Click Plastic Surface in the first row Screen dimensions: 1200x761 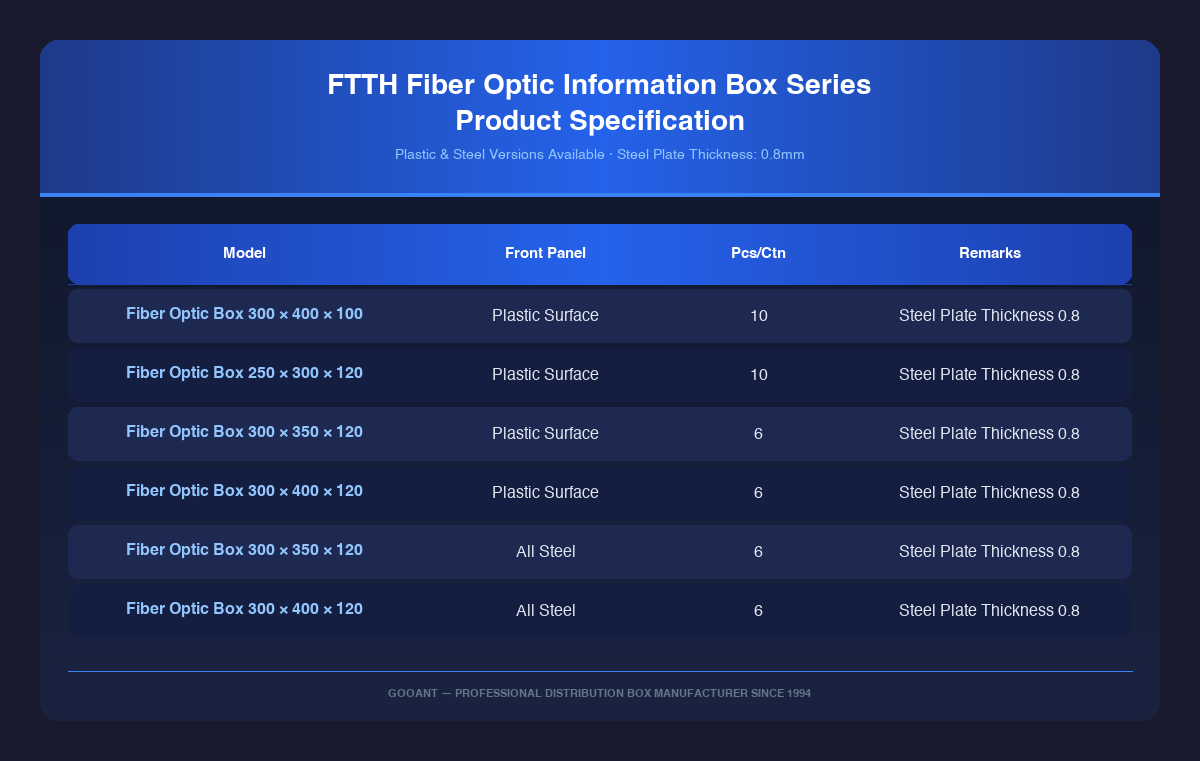pyautogui.click(x=545, y=316)
